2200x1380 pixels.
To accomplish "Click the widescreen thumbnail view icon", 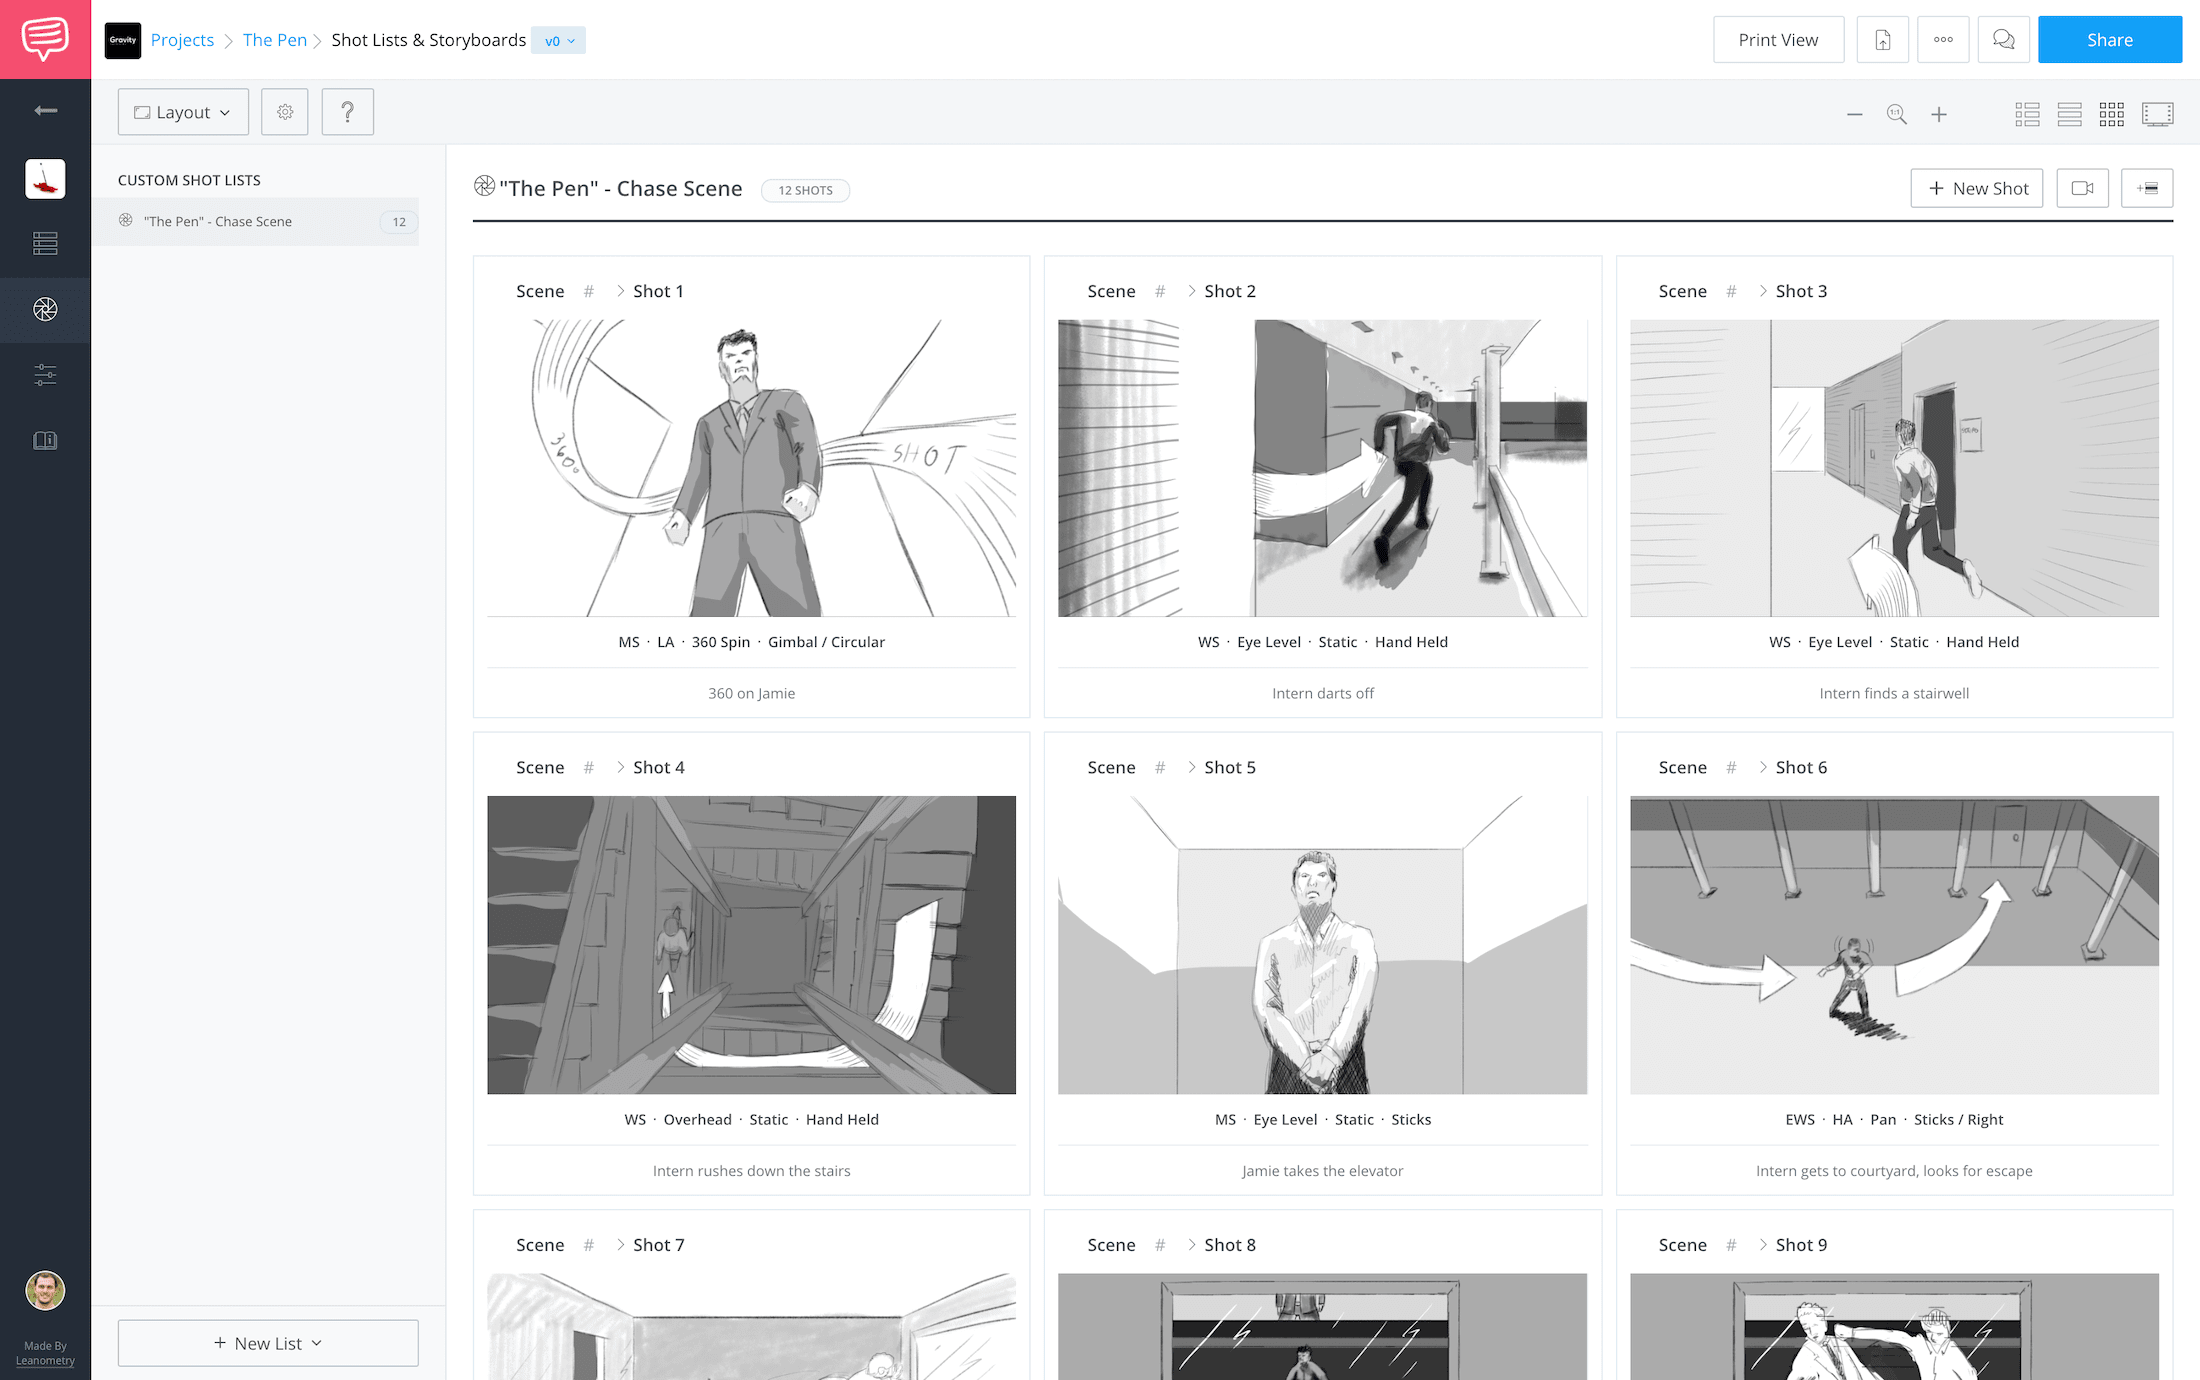I will tap(2155, 111).
